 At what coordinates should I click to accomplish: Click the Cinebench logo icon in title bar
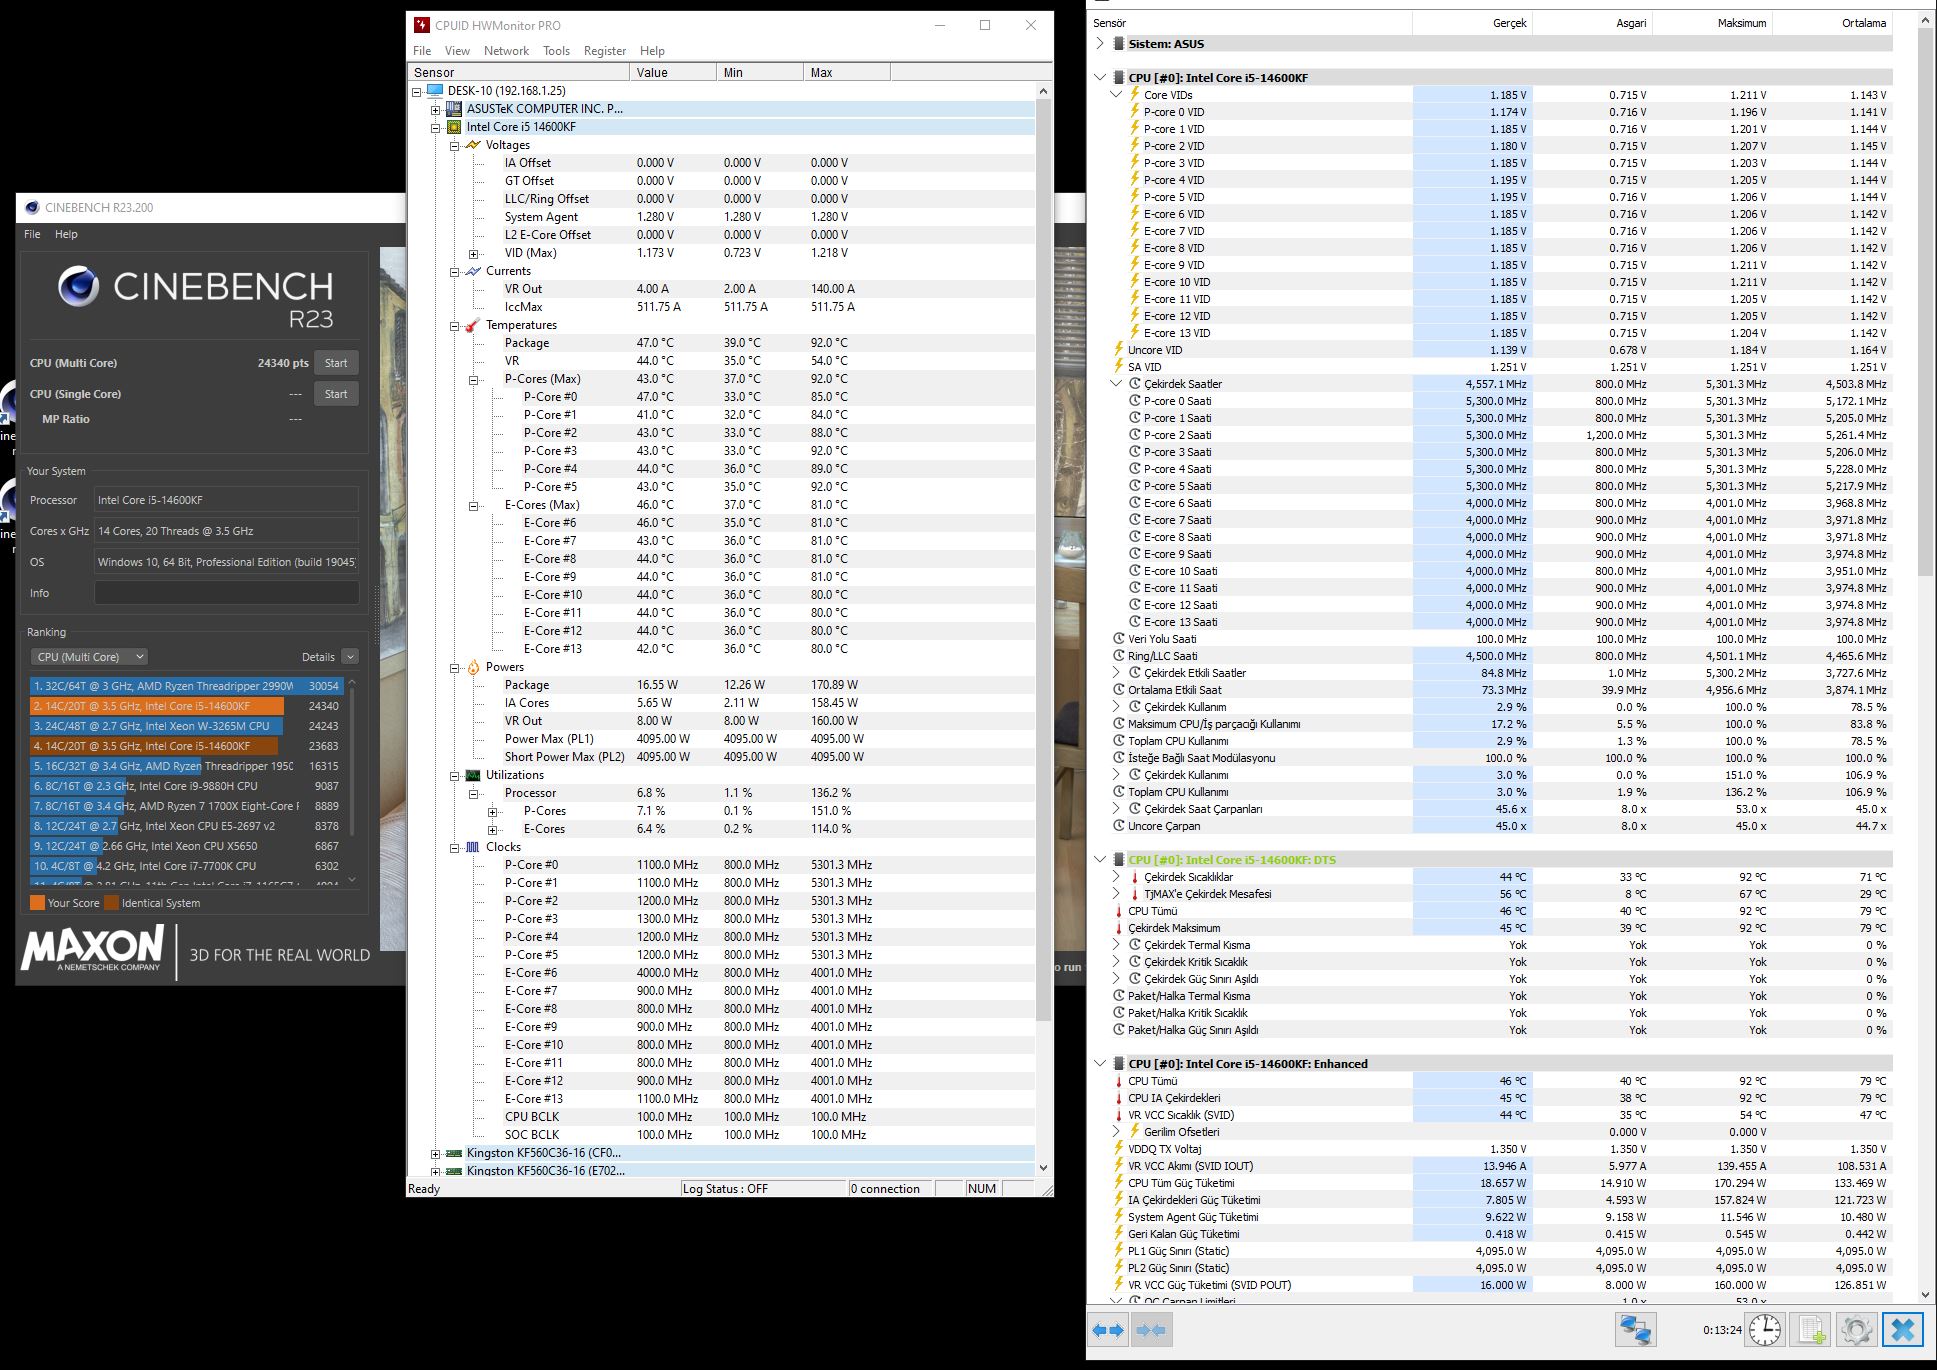click(x=31, y=208)
